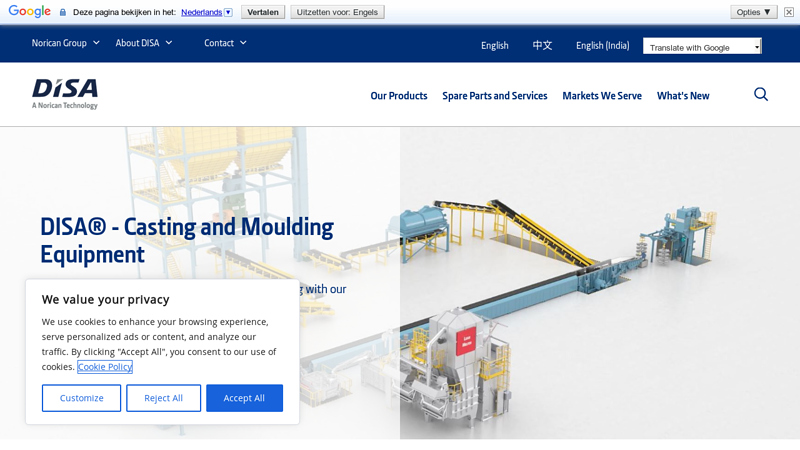Open the Markets We Serve menu
This screenshot has height=450, width=800.
(602, 95)
